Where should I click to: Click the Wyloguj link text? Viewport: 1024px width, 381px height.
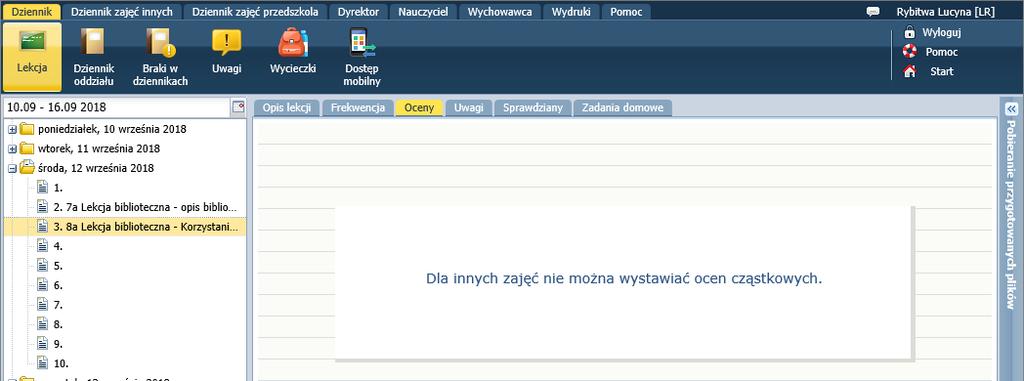941,32
